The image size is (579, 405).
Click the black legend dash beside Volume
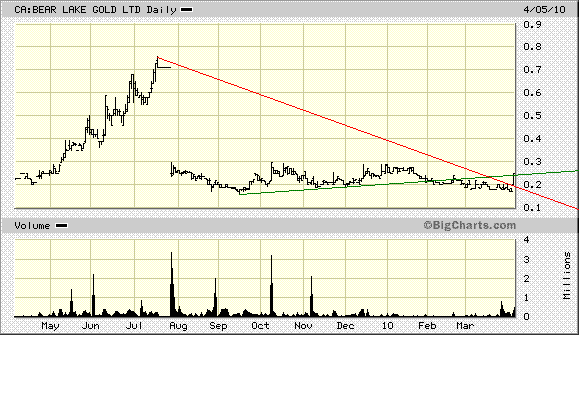[x=61, y=226]
